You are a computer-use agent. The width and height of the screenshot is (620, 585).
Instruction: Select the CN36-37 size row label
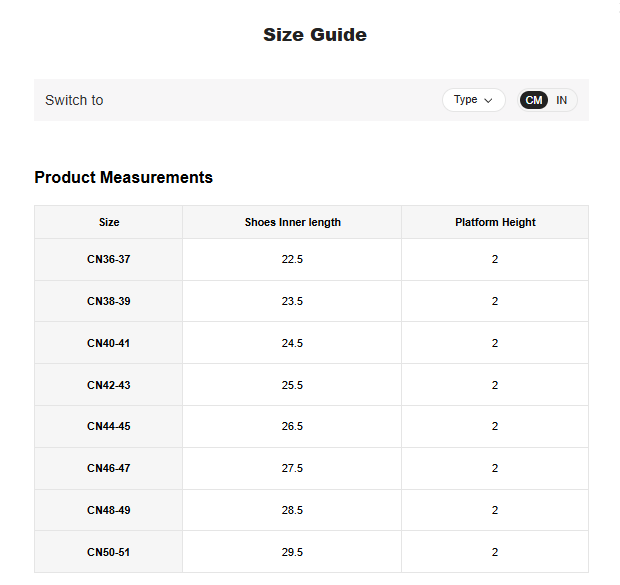coord(109,259)
